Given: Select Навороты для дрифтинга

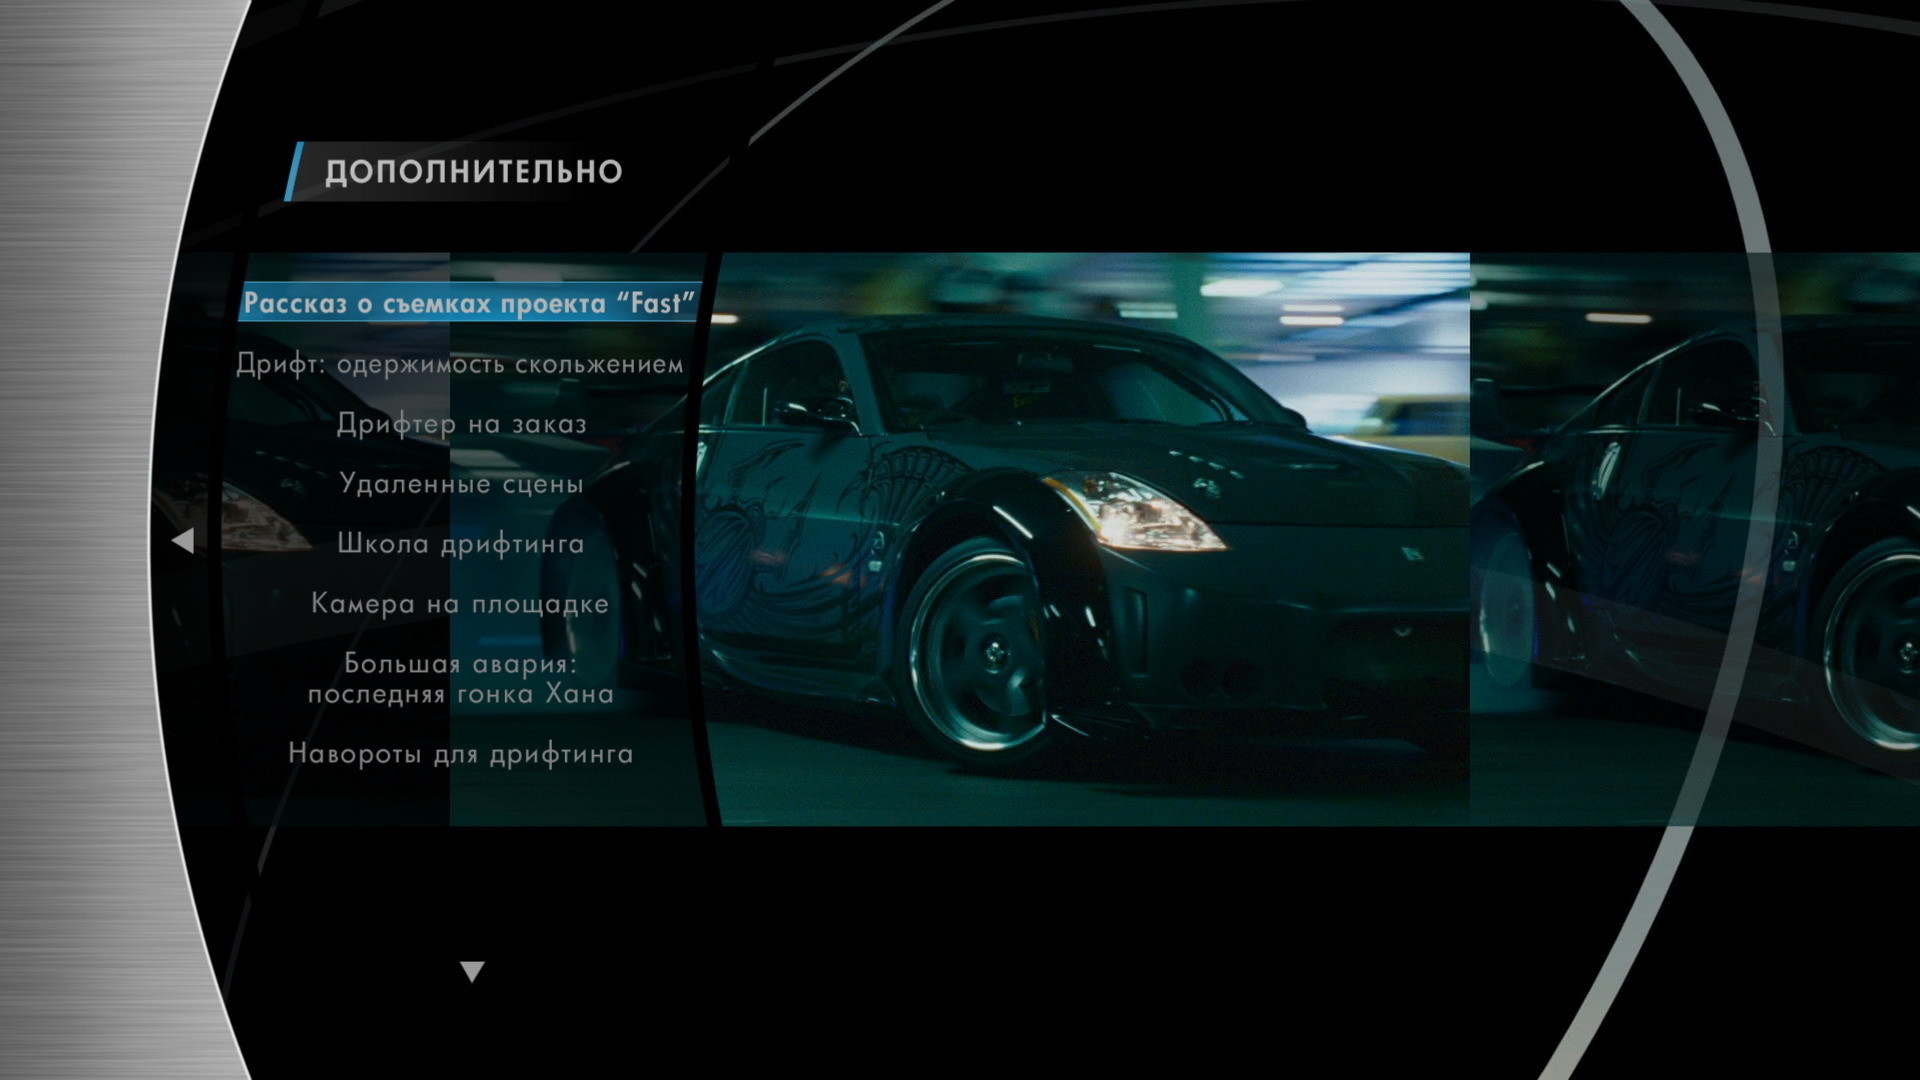Looking at the screenshot, I should click(460, 754).
